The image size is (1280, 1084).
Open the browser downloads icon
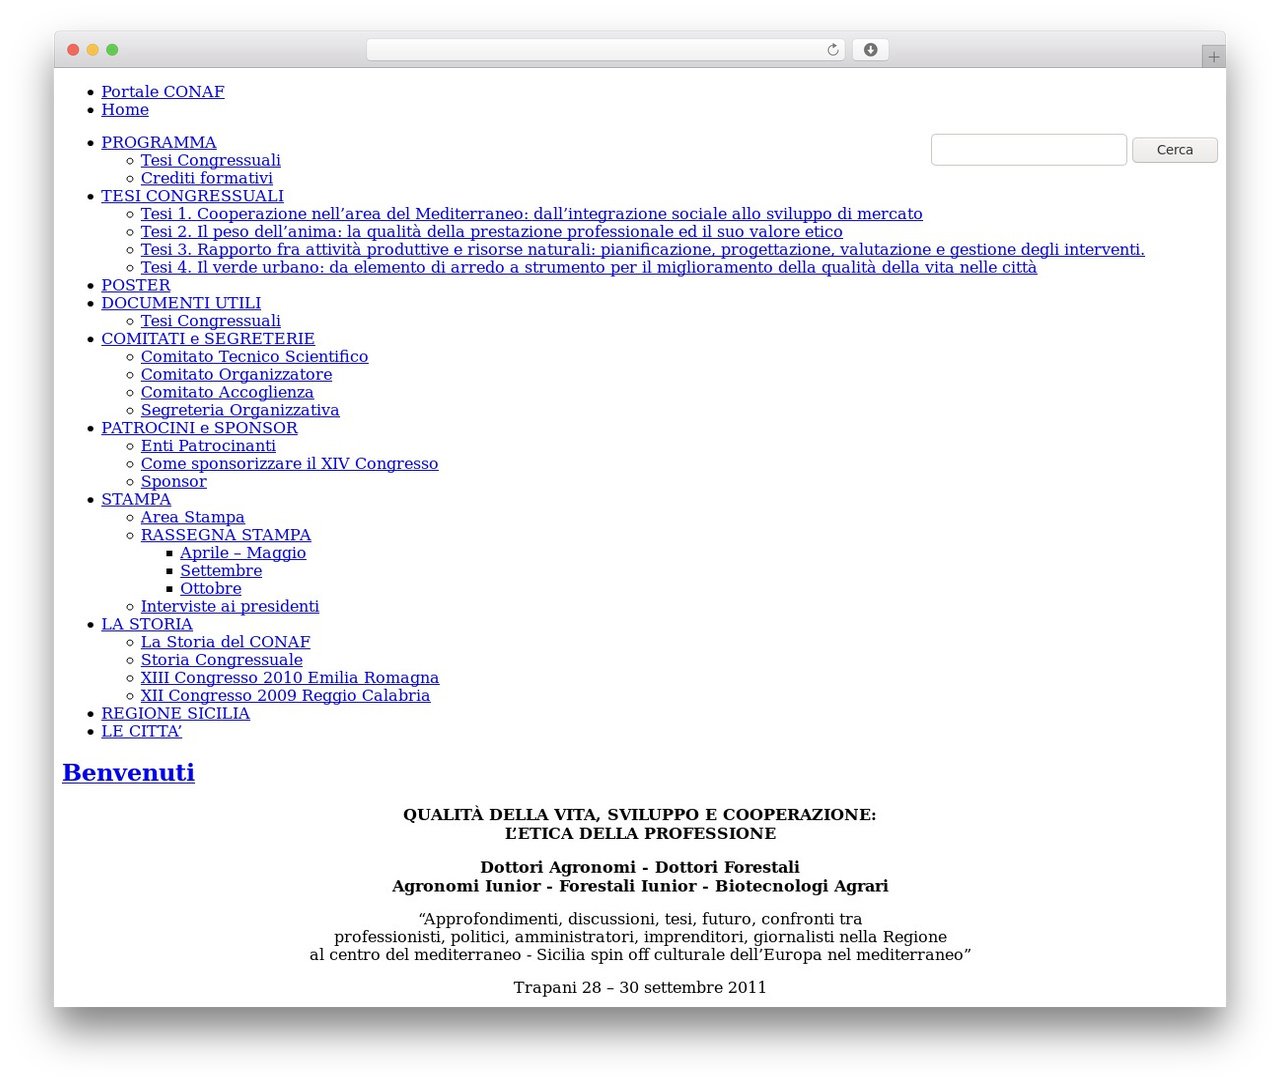[870, 50]
